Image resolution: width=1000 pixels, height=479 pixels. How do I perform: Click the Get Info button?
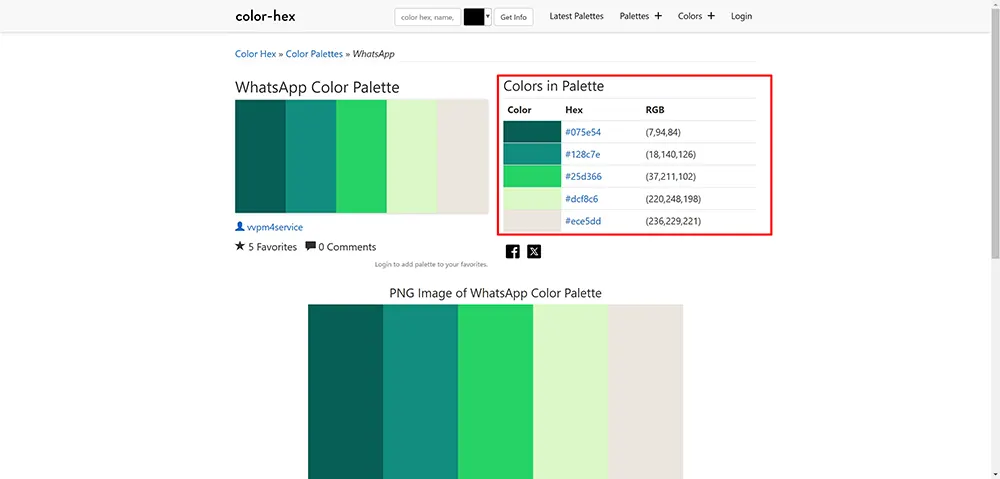513,17
